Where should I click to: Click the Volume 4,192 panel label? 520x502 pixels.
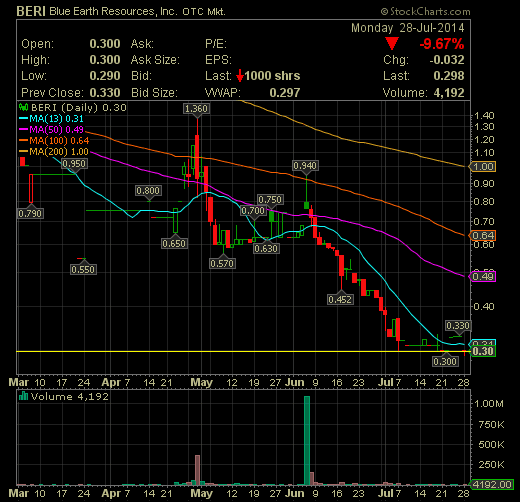click(70, 396)
